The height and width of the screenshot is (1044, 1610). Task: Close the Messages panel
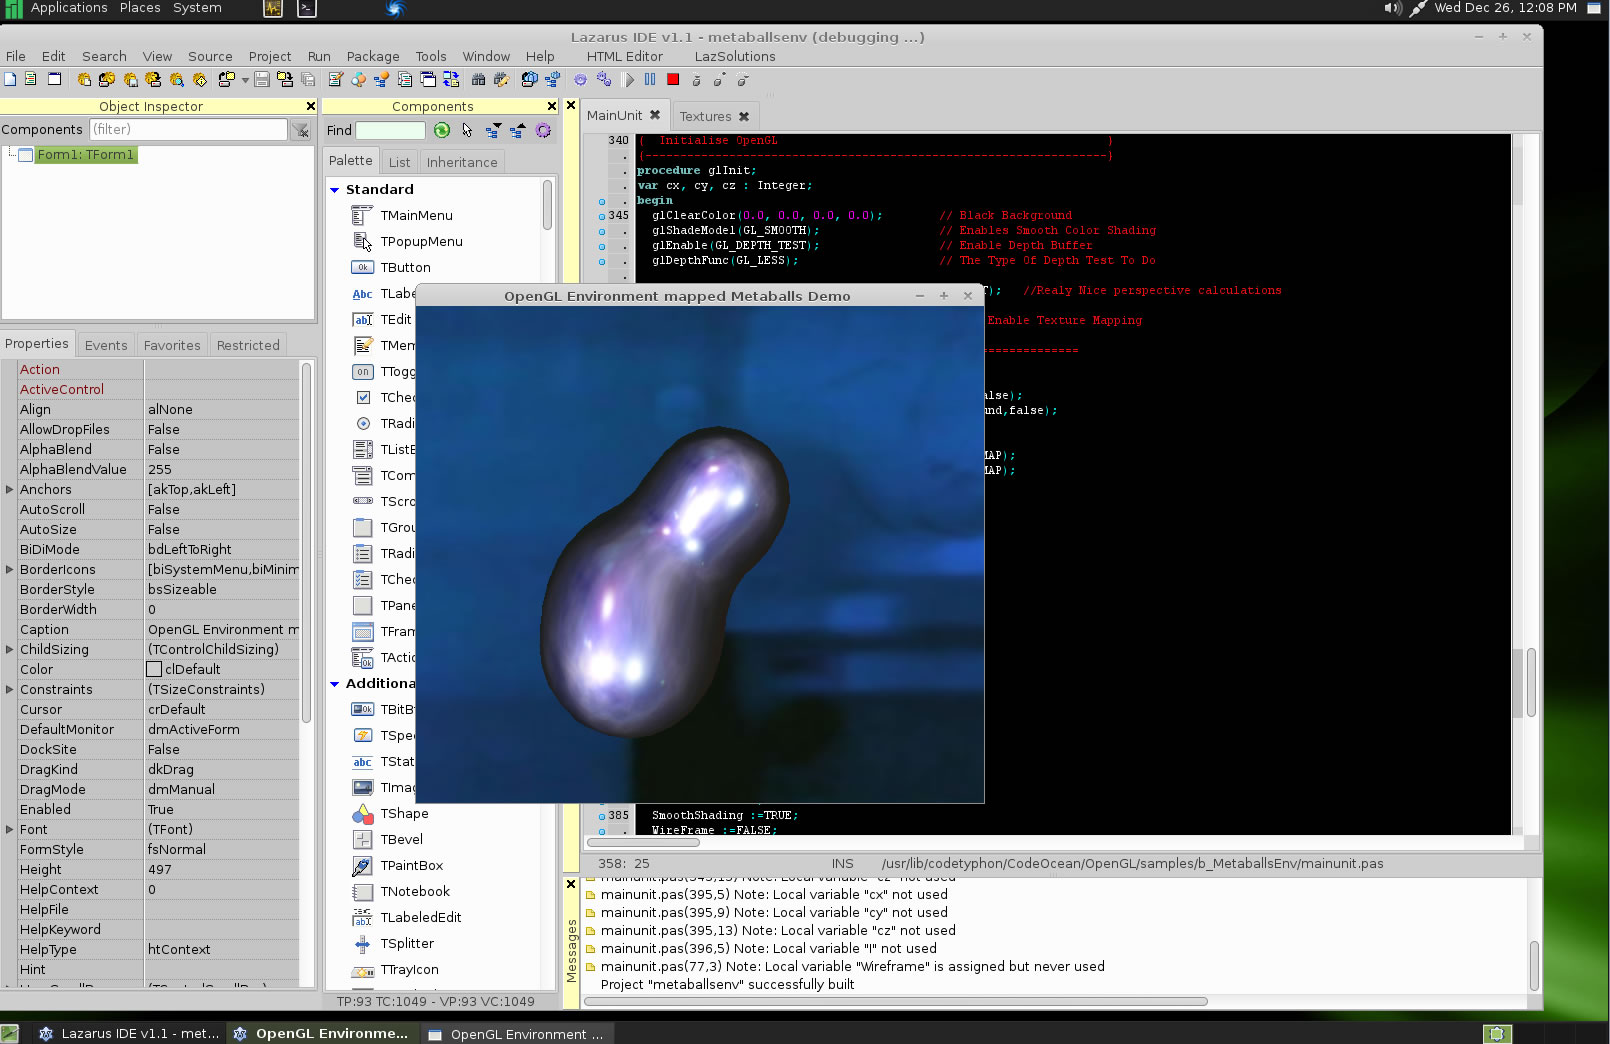point(571,884)
